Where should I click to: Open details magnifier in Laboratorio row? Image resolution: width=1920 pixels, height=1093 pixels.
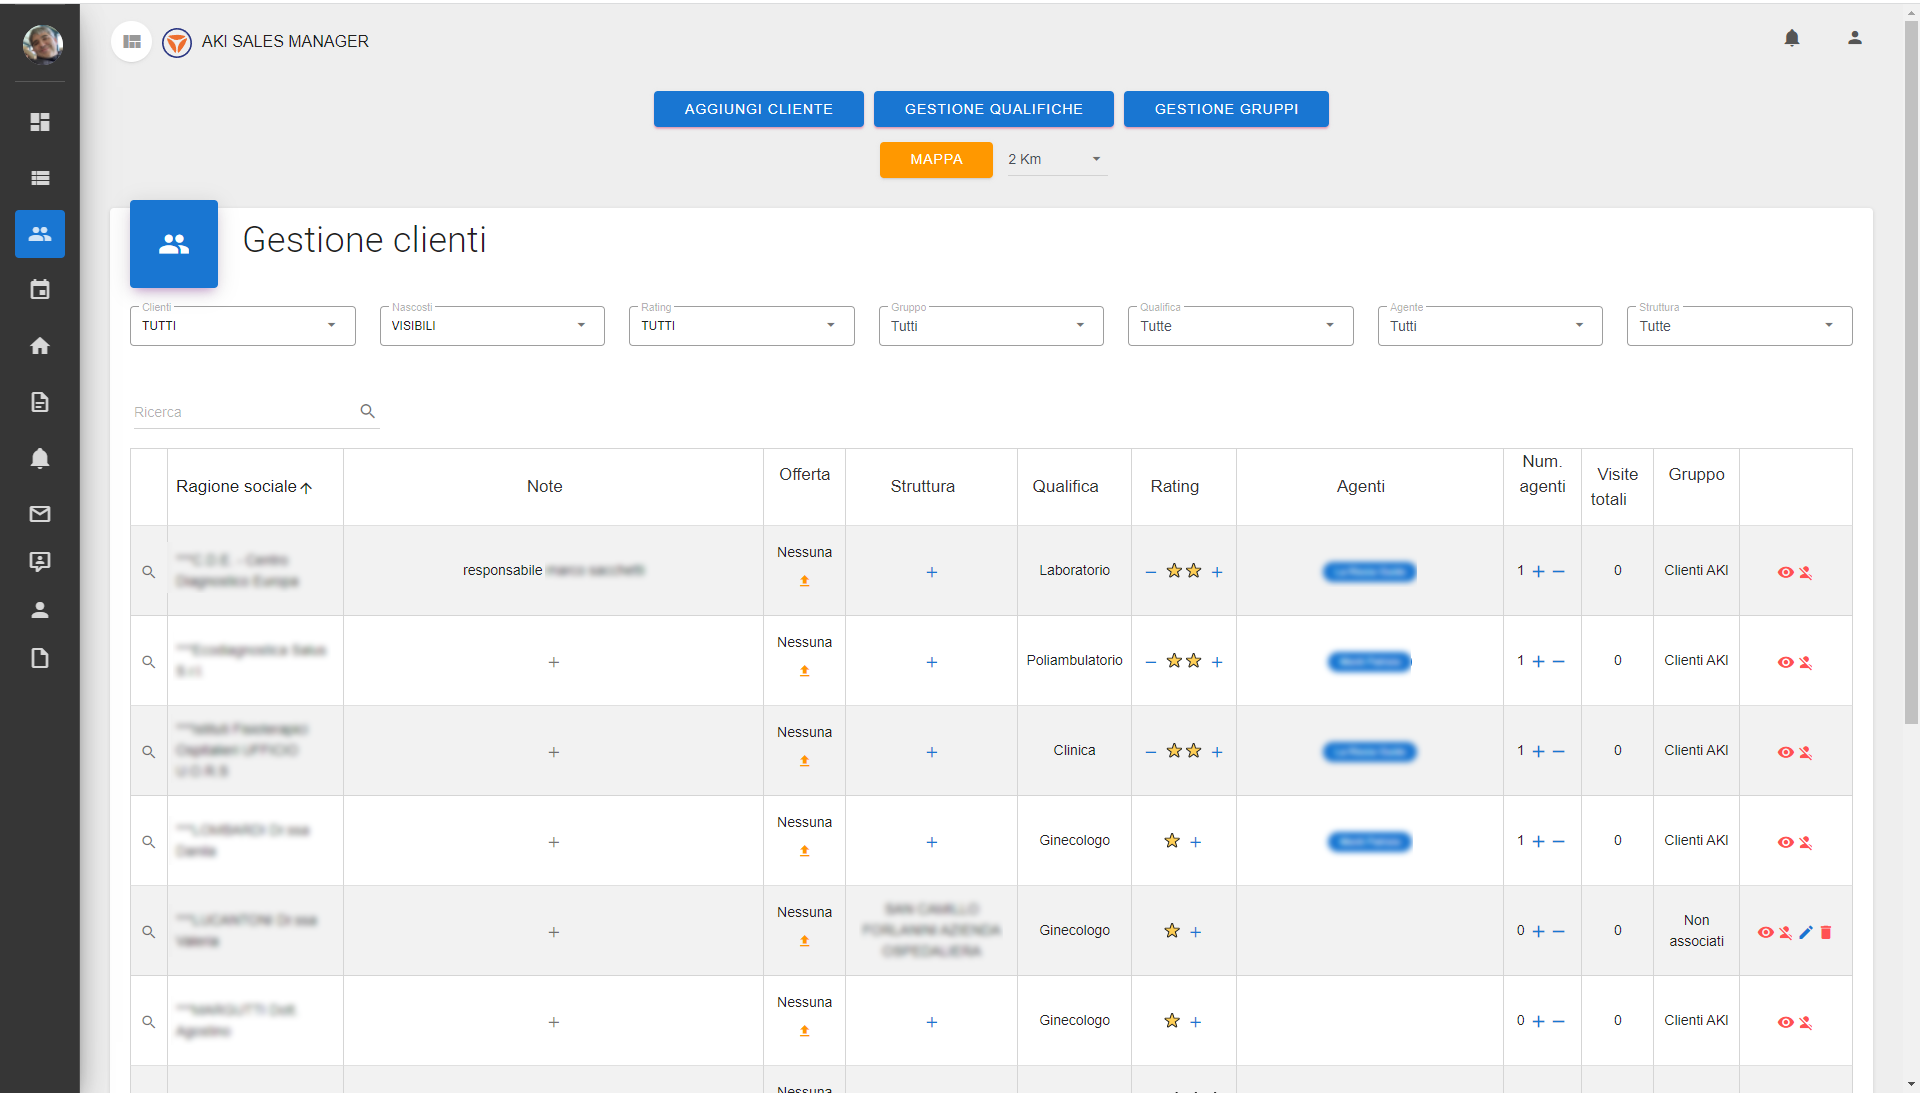coord(148,572)
